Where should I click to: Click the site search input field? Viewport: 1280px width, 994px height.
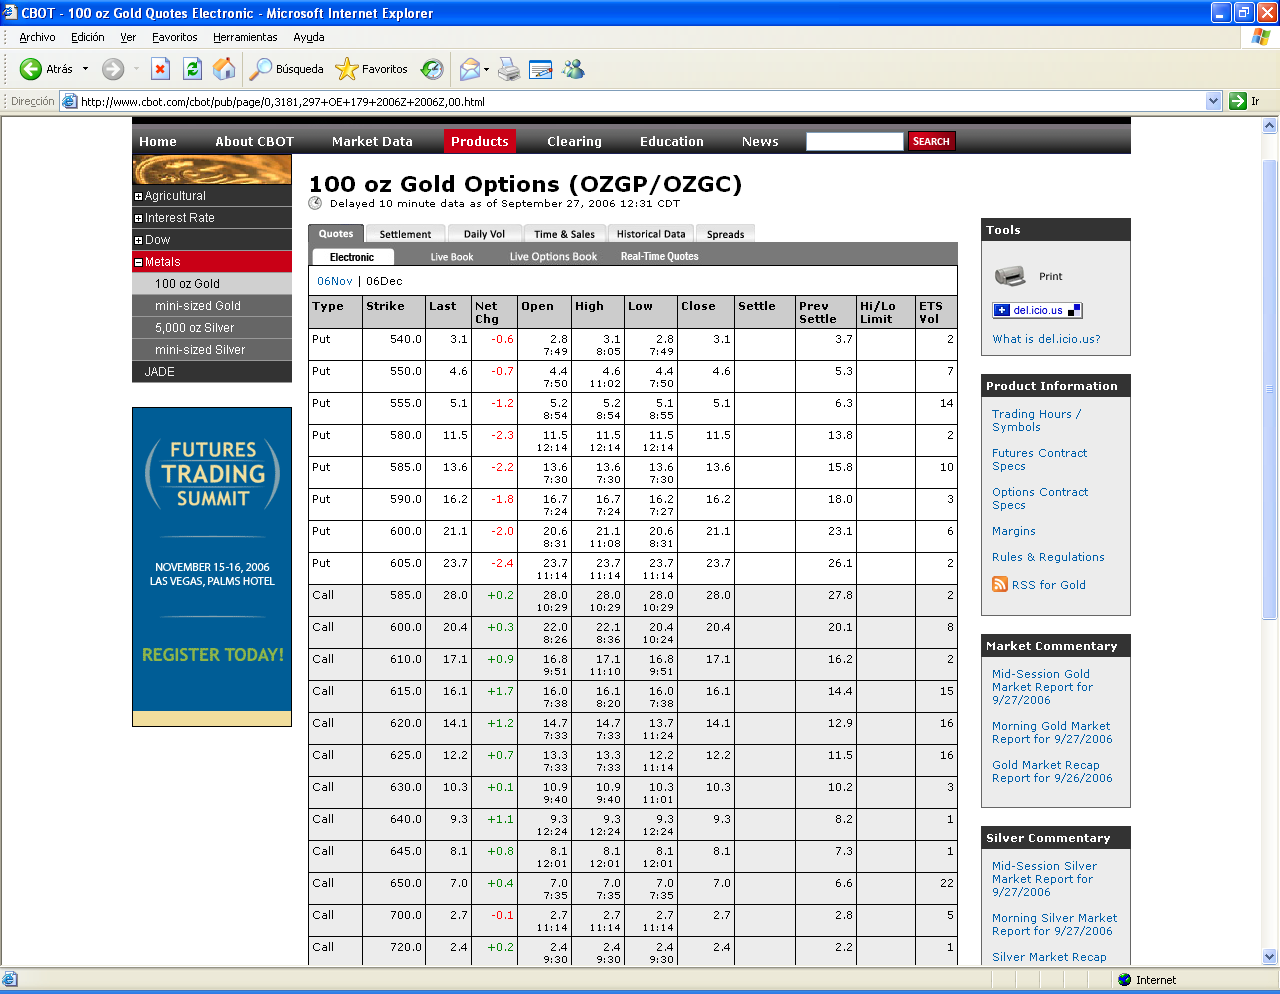pyautogui.click(x=854, y=141)
